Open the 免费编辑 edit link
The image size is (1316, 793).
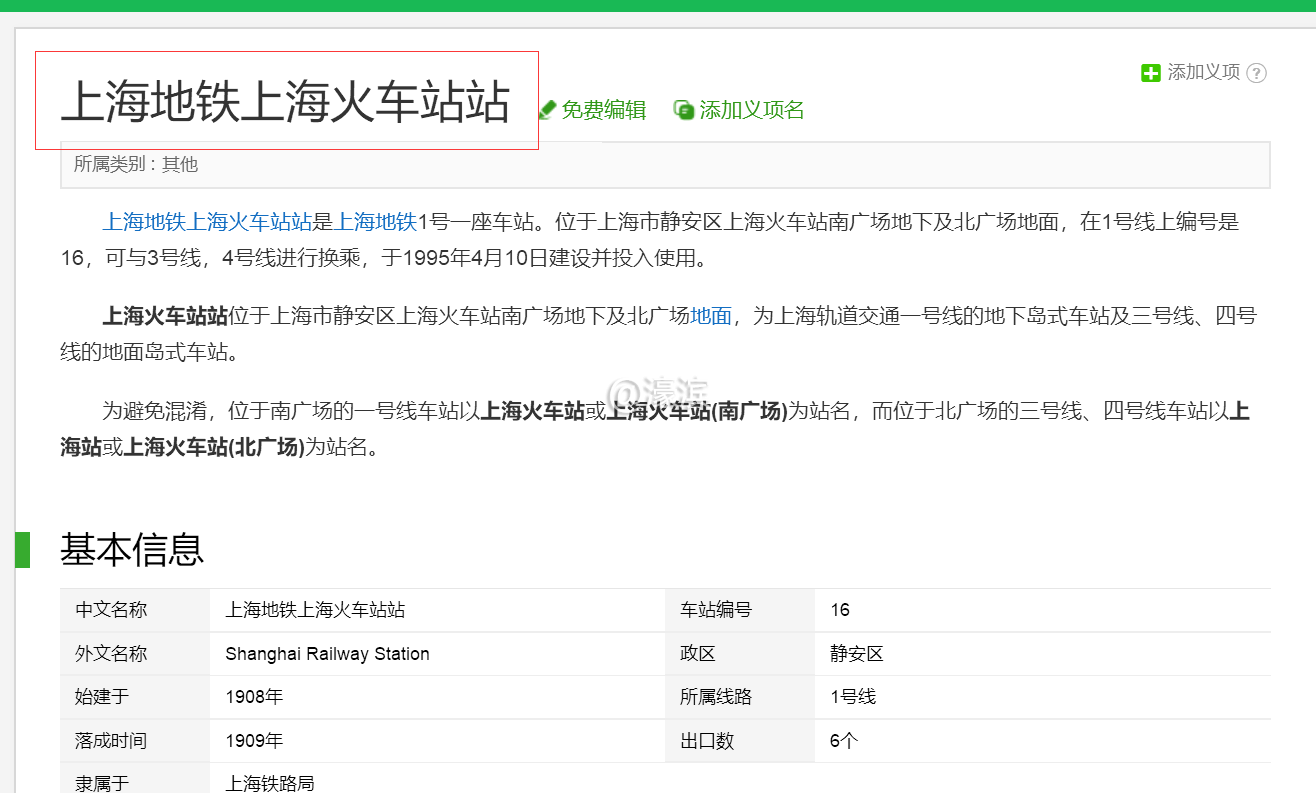603,110
